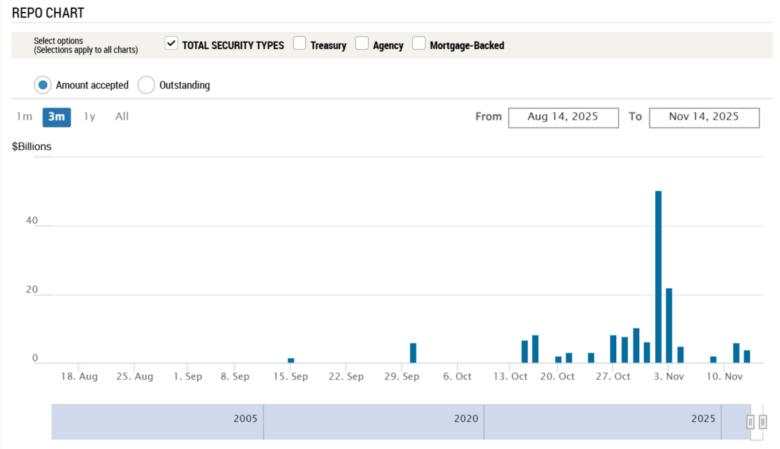Select the Amount accepted radio button
Image resolution: width=780 pixels, height=449 pixels.
43,85
